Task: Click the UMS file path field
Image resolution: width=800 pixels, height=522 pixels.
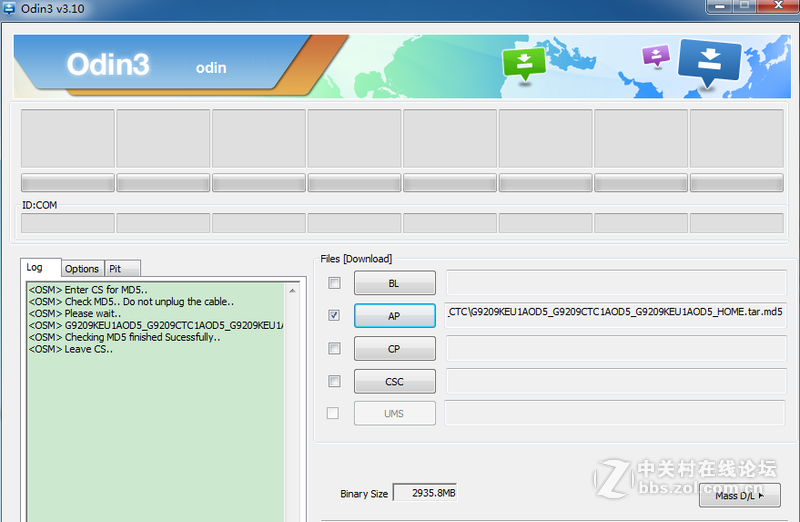Action: [615, 413]
